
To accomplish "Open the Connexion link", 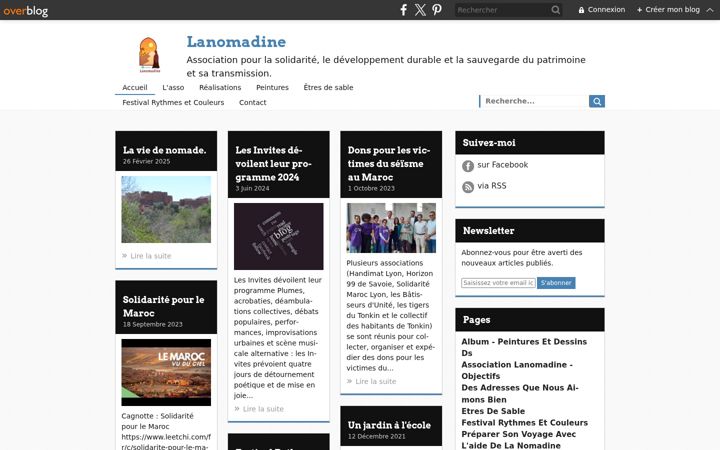I will pos(606,10).
